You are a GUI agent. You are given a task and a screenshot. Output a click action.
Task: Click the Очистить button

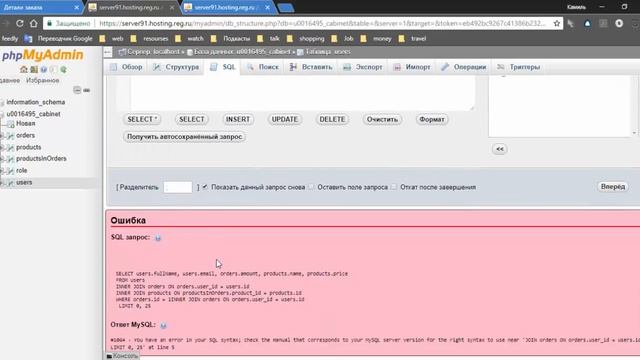(x=382, y=119)
